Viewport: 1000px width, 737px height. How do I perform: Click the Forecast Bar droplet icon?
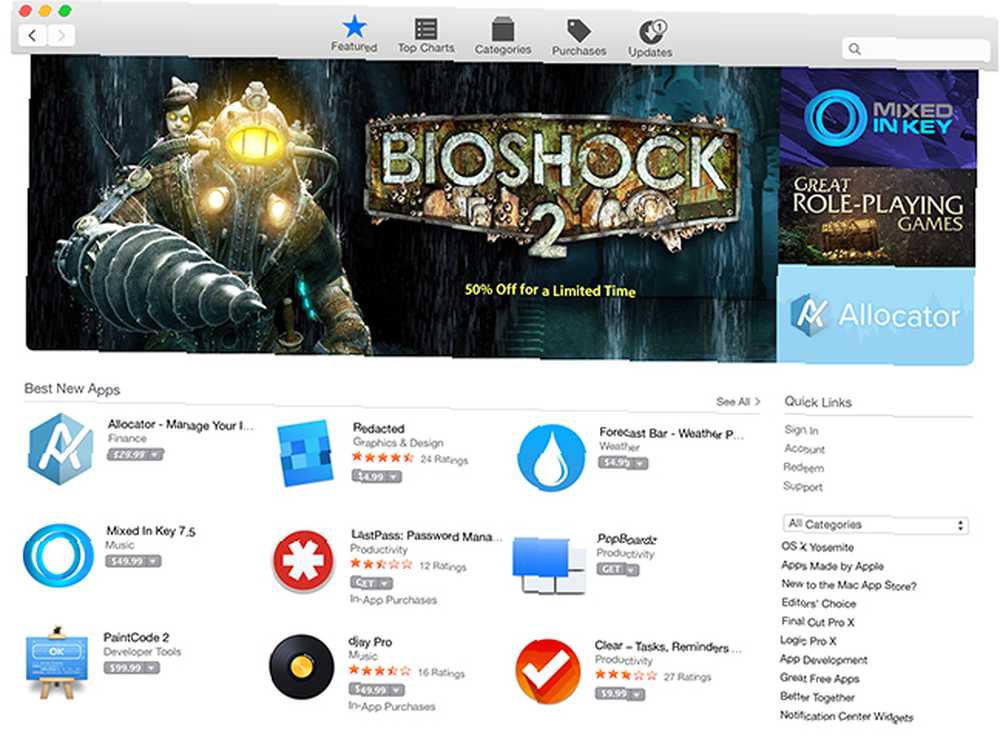[x=551, y=458]
